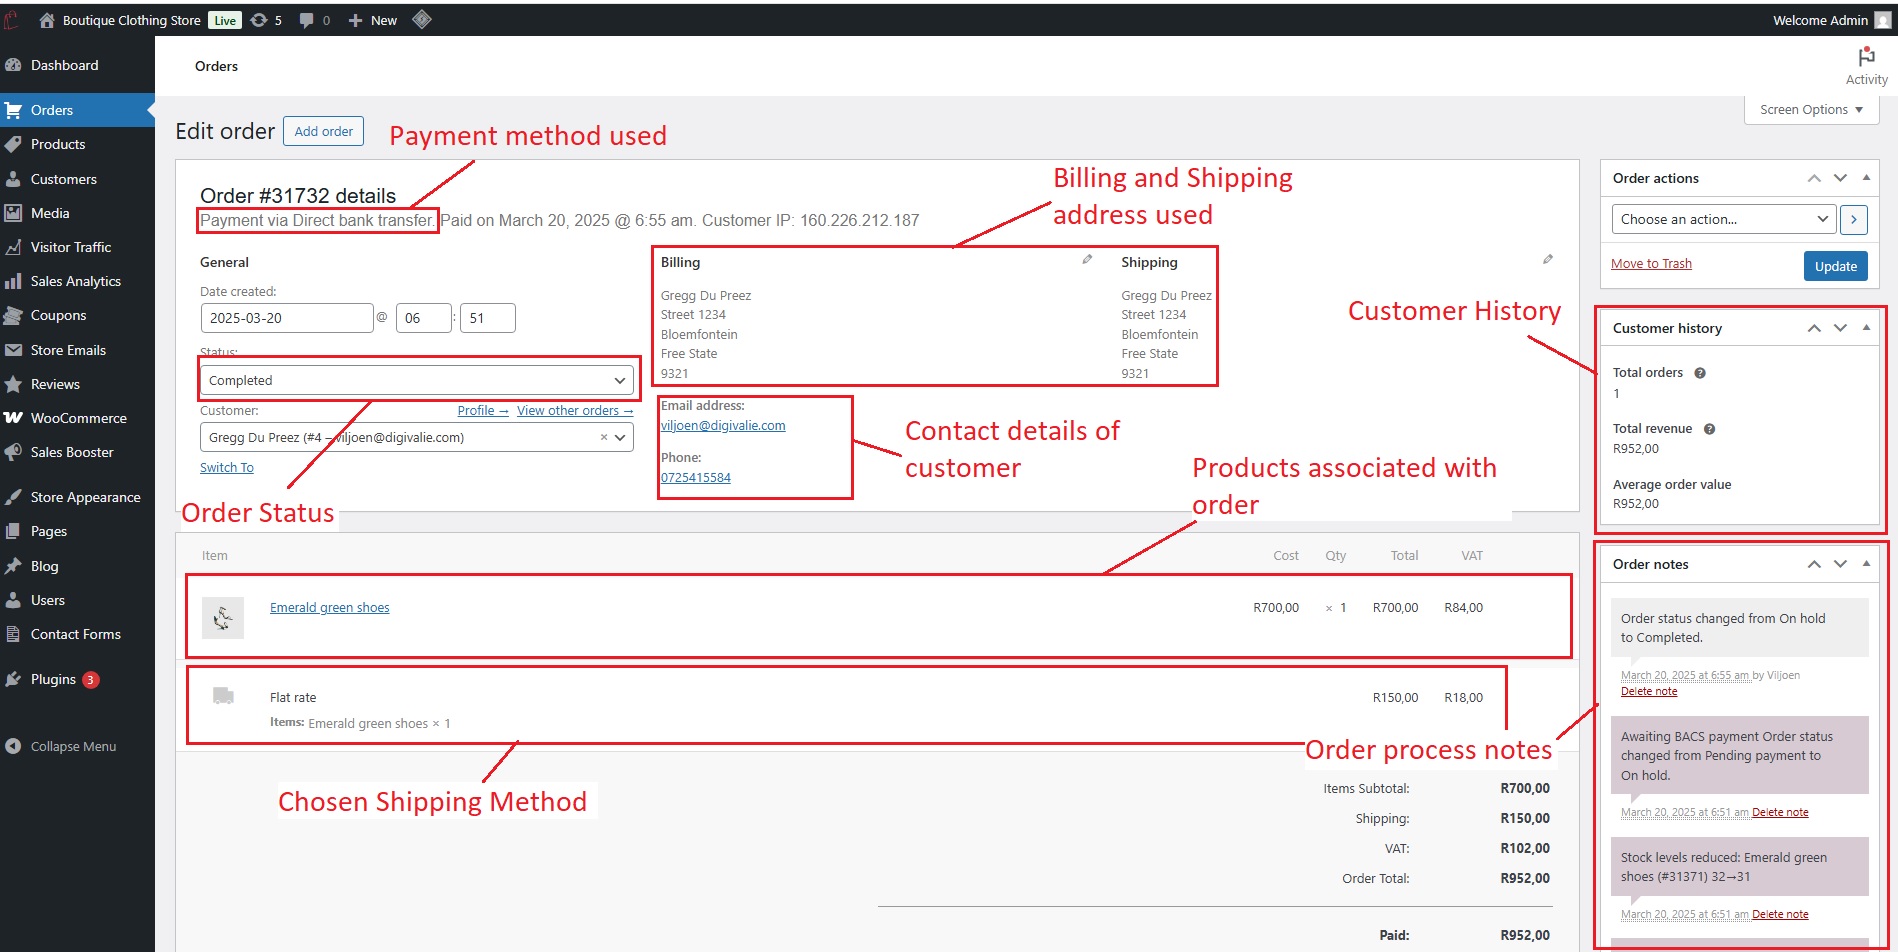Click the Activity flag icon
1898x952 pixels.
1866,58
